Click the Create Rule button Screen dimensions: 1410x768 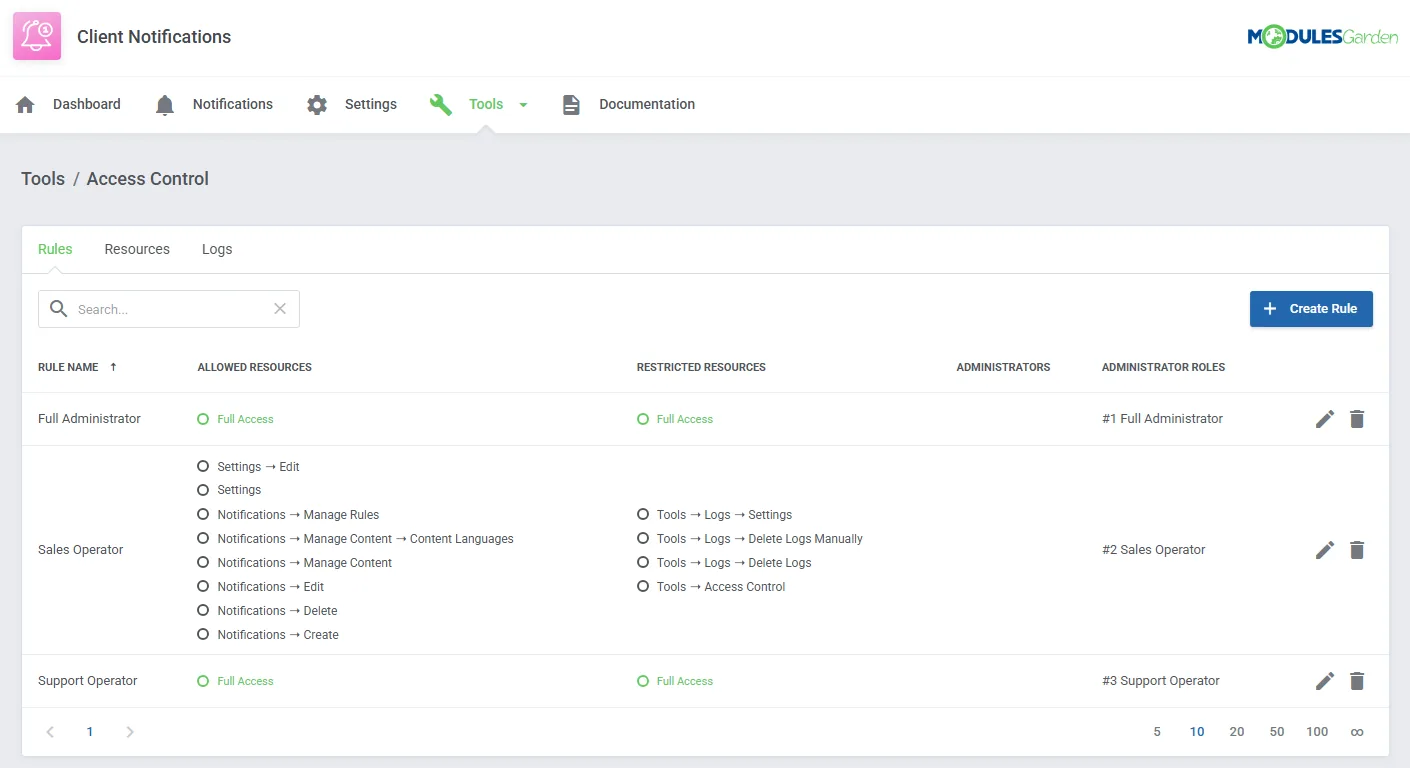(x=1311, y=309)
